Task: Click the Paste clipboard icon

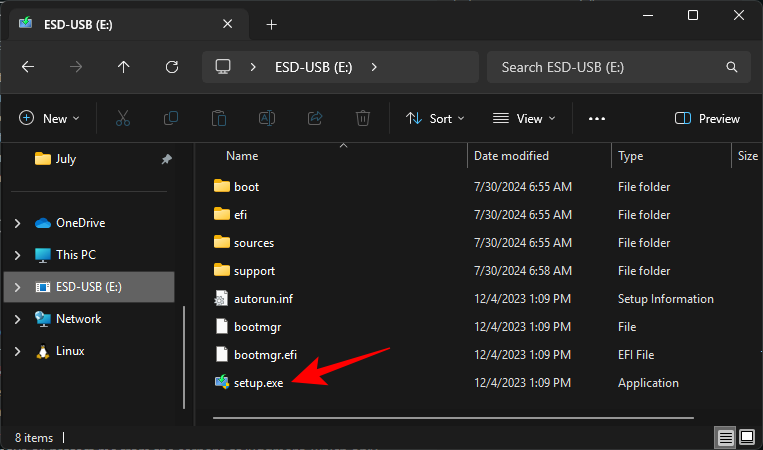Action: tap(219, 118)
